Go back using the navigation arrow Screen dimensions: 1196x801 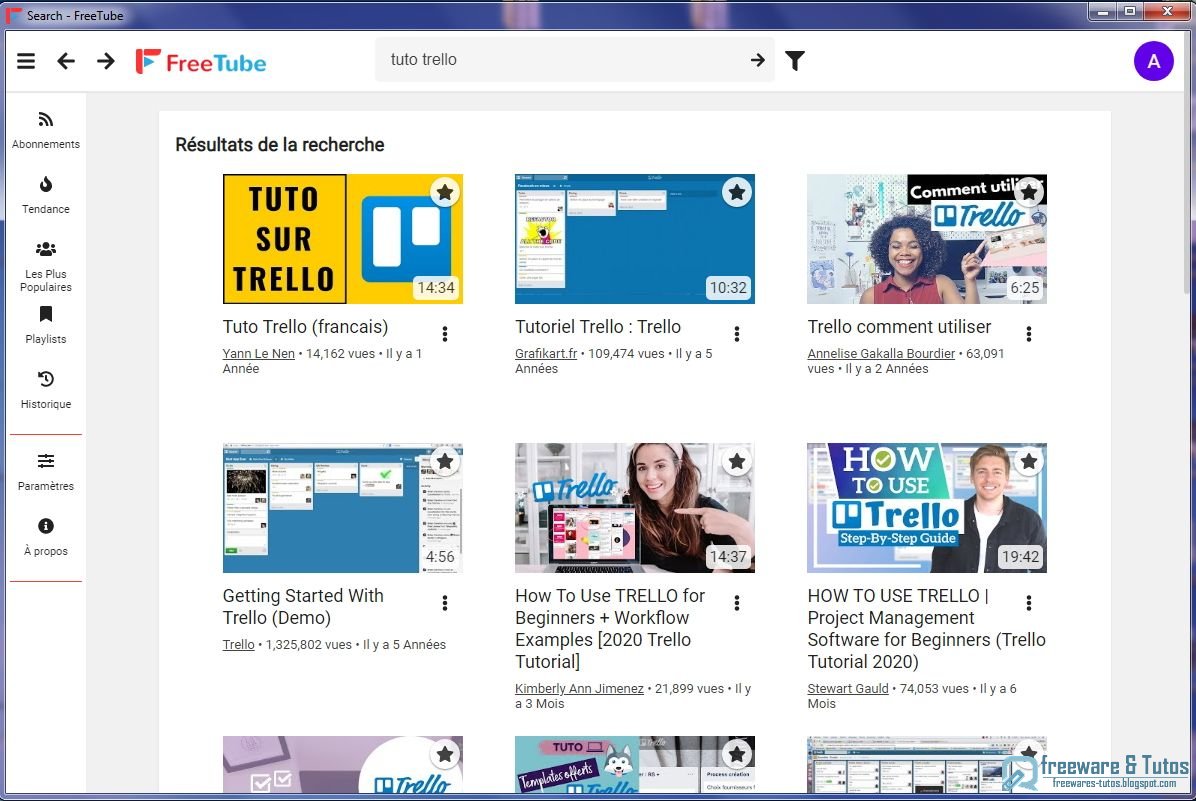click(66, 61)
